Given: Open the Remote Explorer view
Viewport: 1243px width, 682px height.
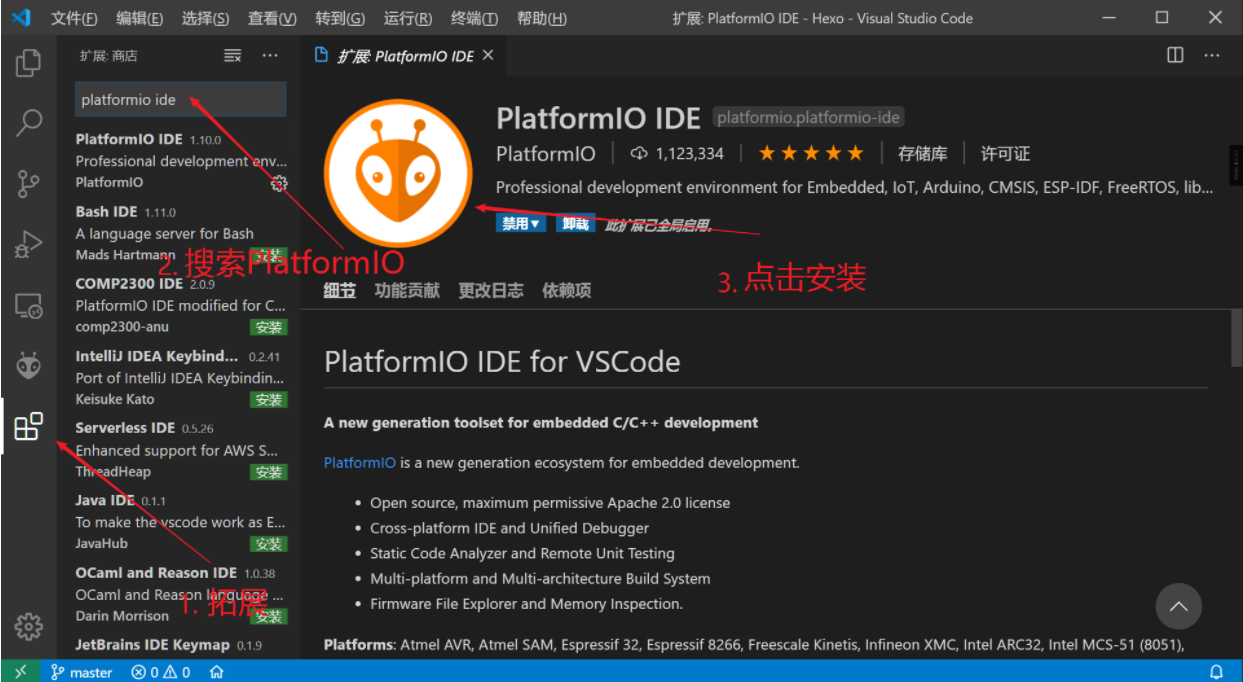Looking at the screenshot, I should (29, 306).
